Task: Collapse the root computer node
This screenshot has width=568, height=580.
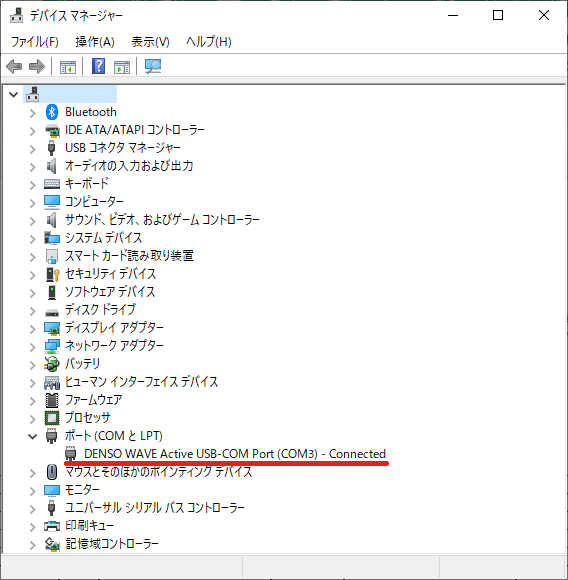Action: (x=14, y=94)
